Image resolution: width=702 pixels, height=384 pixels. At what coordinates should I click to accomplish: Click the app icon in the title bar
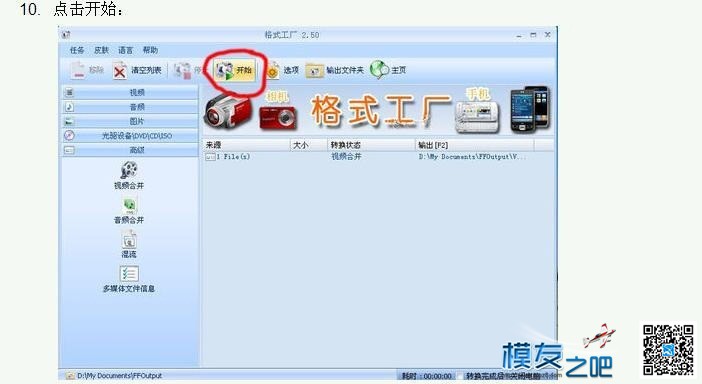tap(66, 34)
